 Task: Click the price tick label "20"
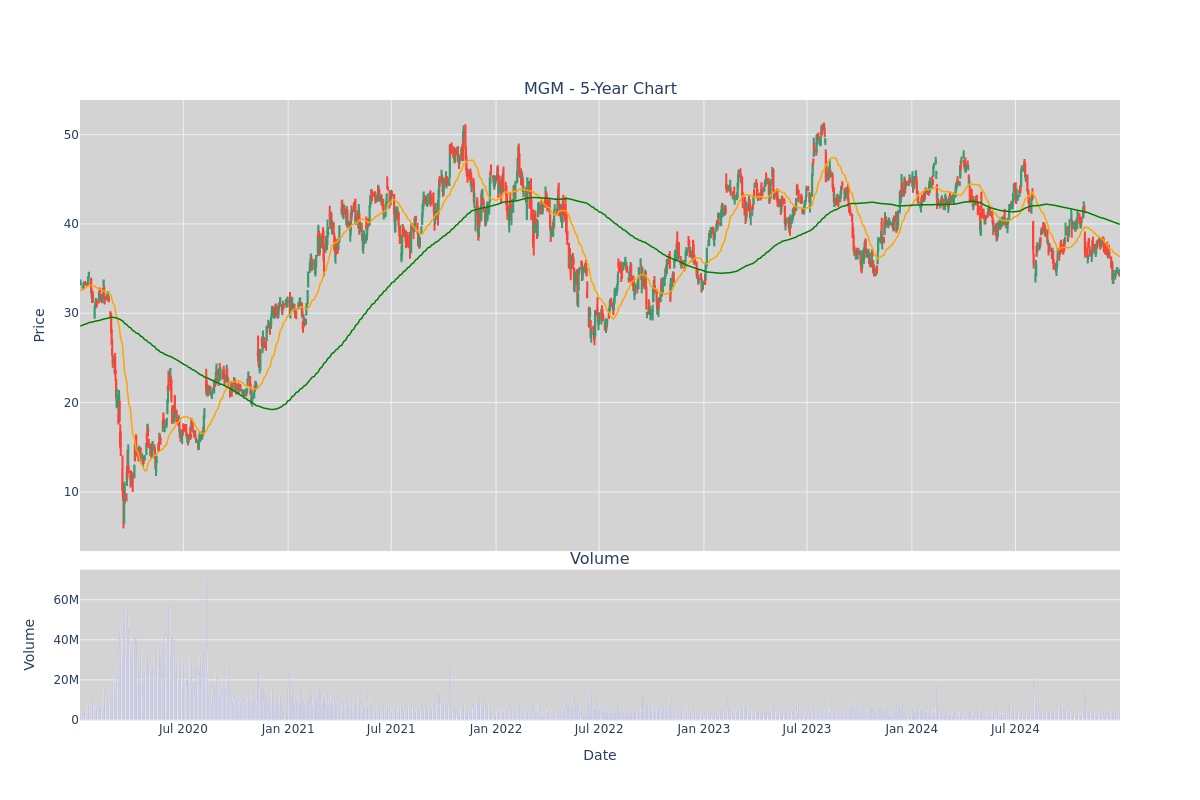pyautogui.click(x=71, y=403)
